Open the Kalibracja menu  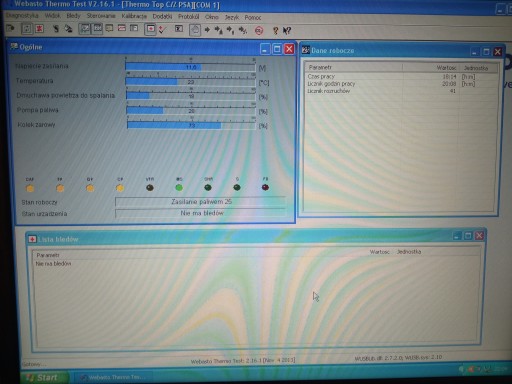click(134, 16)
